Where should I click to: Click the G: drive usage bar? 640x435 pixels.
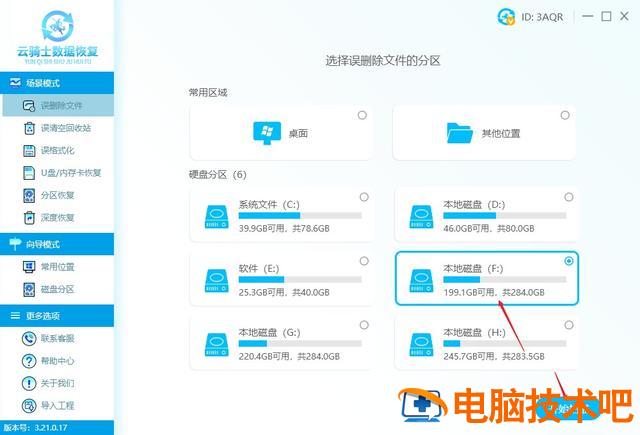[x=300, y=344]
